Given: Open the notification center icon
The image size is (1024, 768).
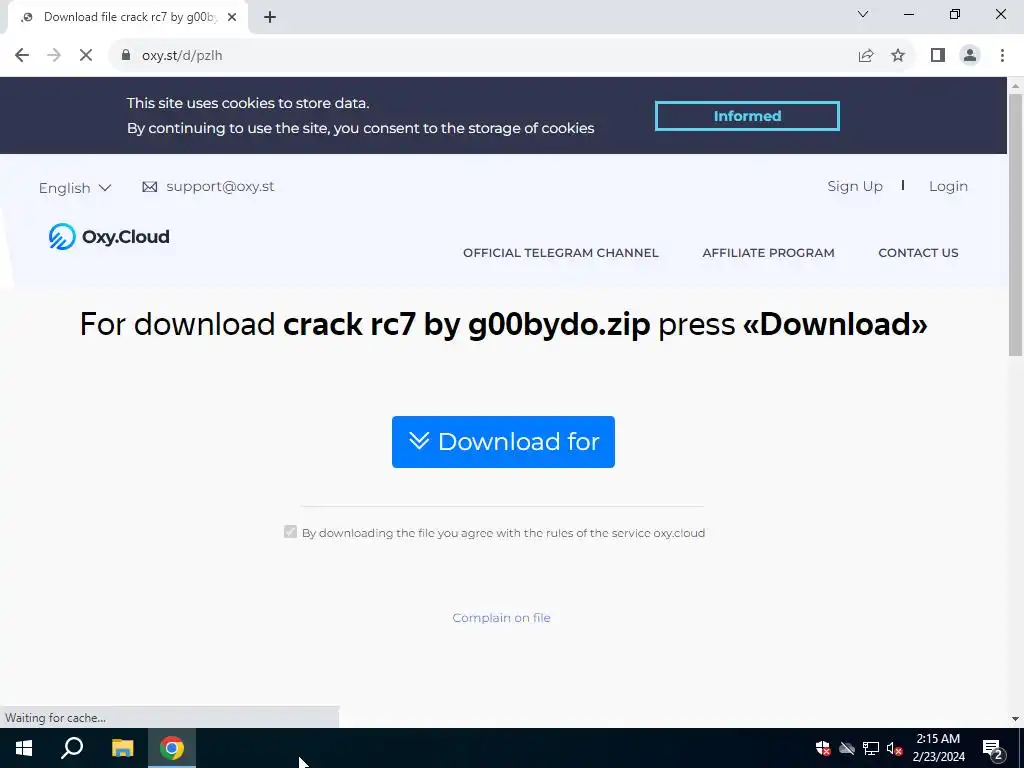Looking at the screenshot, I should 993,748.
